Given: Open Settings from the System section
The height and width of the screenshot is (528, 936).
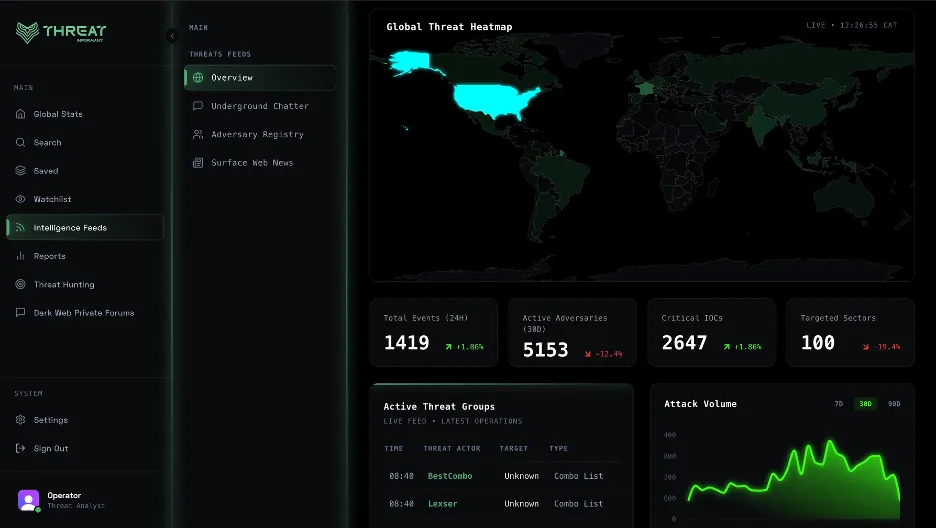Looking at the screenshot, I should [x=85, y=420].
